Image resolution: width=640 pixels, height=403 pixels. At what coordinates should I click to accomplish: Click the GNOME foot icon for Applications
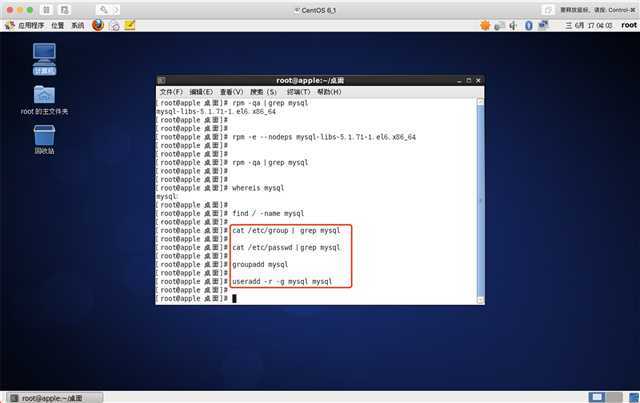[10, 26]
